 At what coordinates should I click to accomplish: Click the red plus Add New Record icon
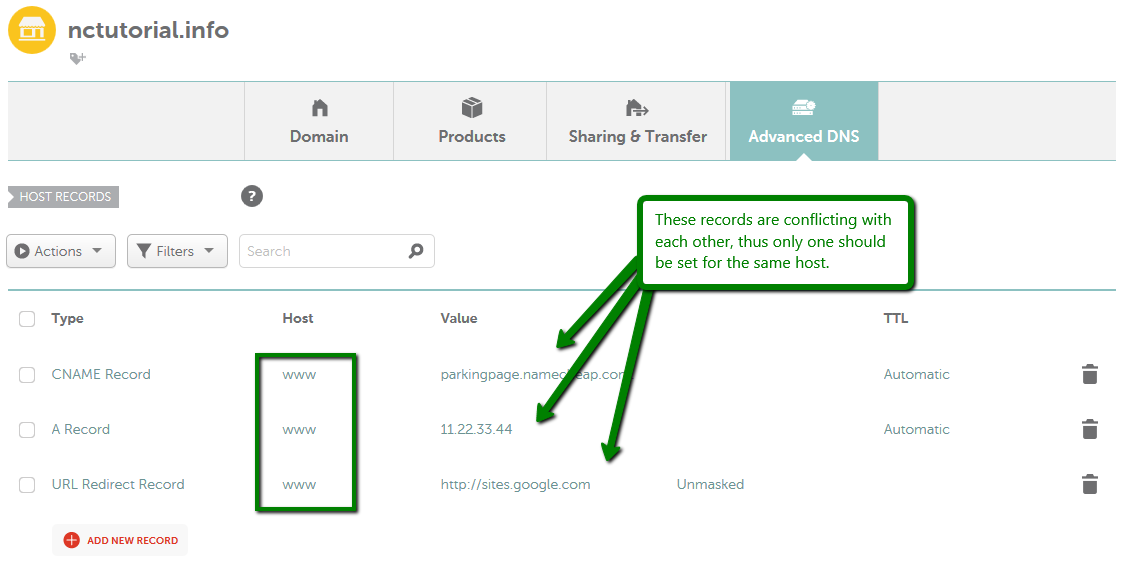click(71, 540)
